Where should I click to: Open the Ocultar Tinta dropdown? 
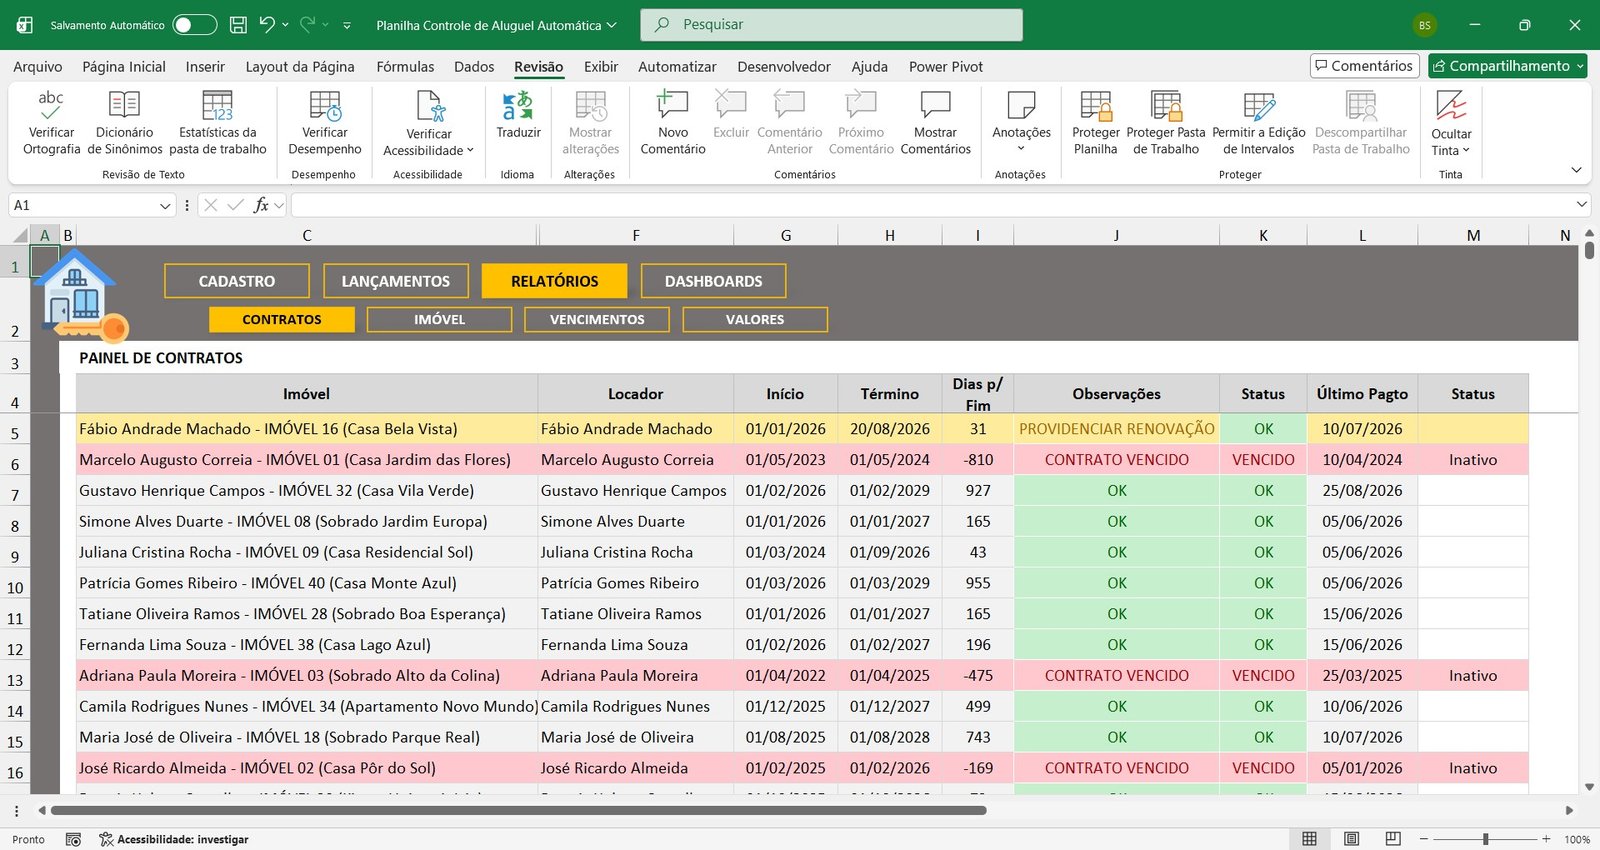[x=1466, y=150]
